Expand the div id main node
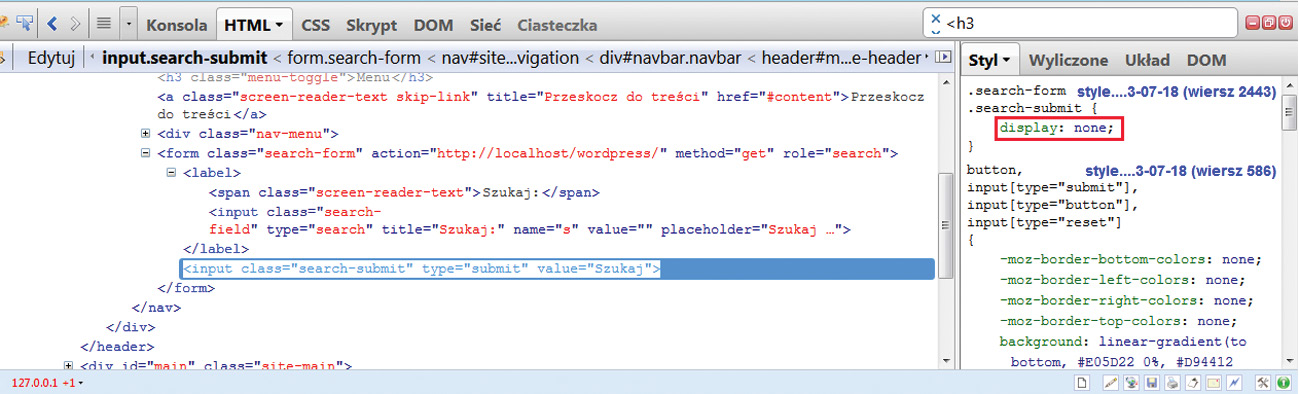The width and height of the screenshot is (1299, 394). (x=68, y=366)
